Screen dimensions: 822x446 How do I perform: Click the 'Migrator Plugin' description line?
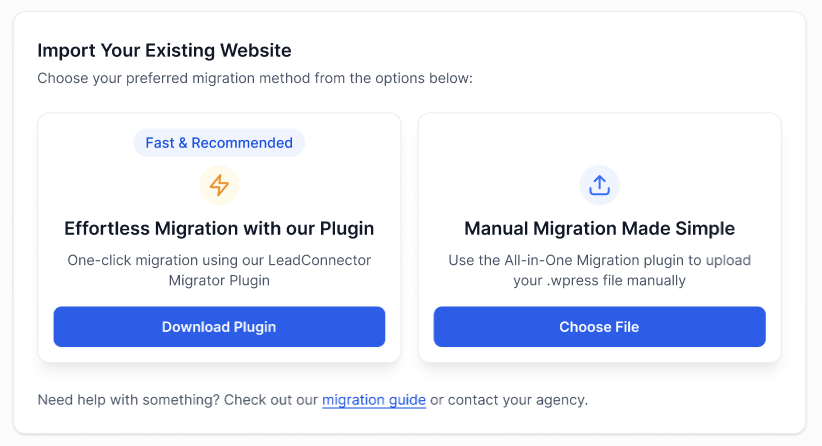pyautogui.click(x=219, y=280)
